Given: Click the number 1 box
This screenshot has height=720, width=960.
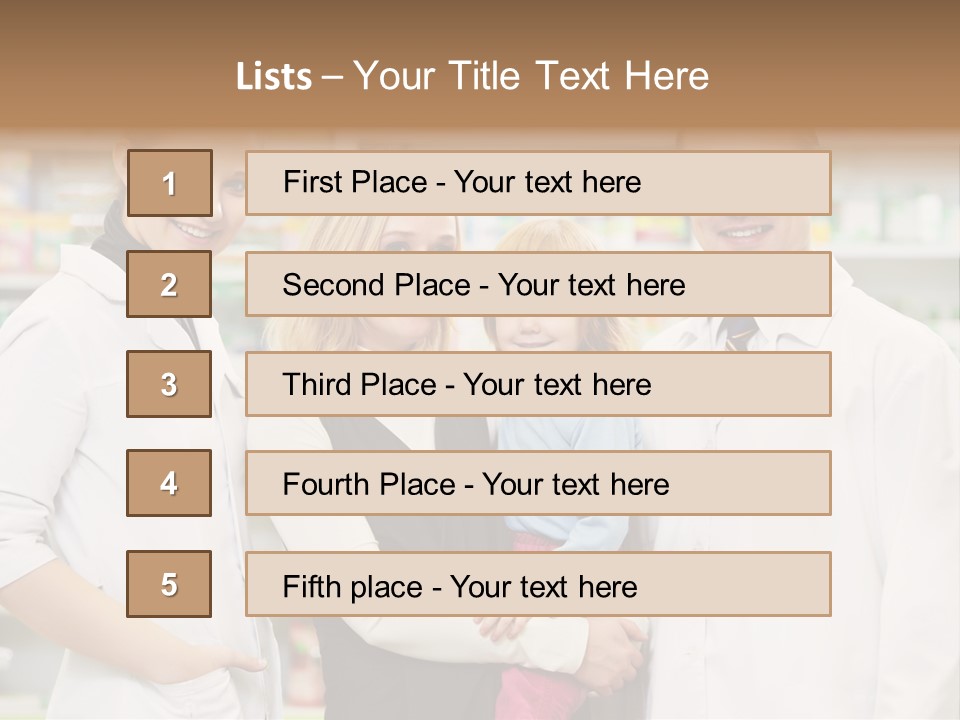Looking at the screenshot, I should click(x=170, y=182).
